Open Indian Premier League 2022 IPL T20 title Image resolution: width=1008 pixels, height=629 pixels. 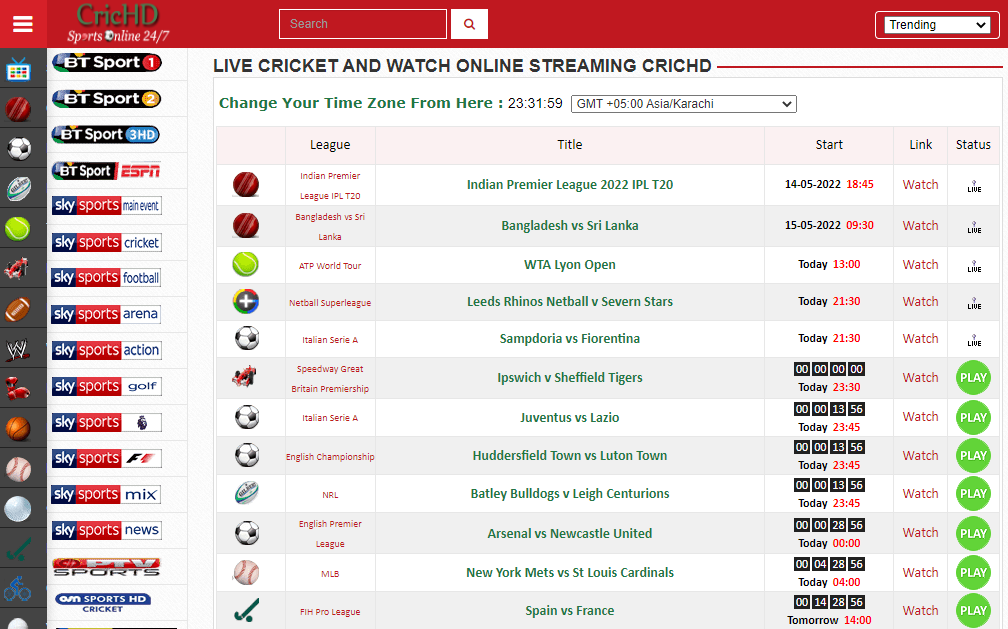pyautogui.click(x=570, y=185)
